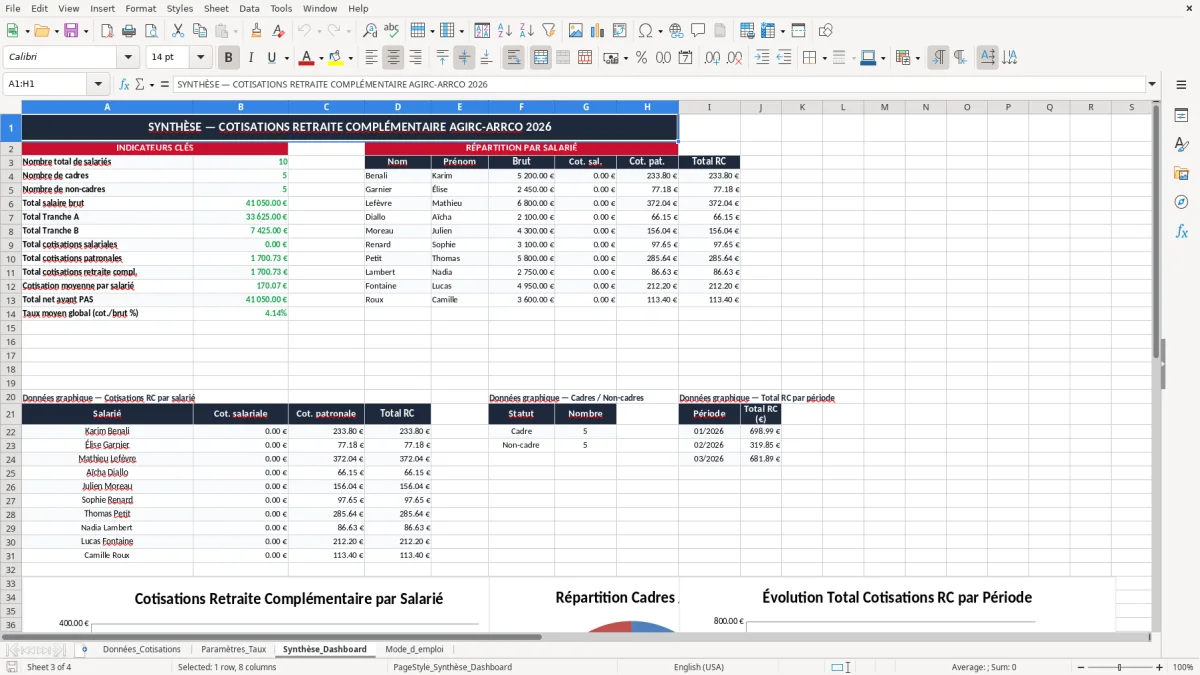The image size is (1200, 675).
Task: Click Format as Percent icon
Action: pyautogui.click(x=641, y=58)
